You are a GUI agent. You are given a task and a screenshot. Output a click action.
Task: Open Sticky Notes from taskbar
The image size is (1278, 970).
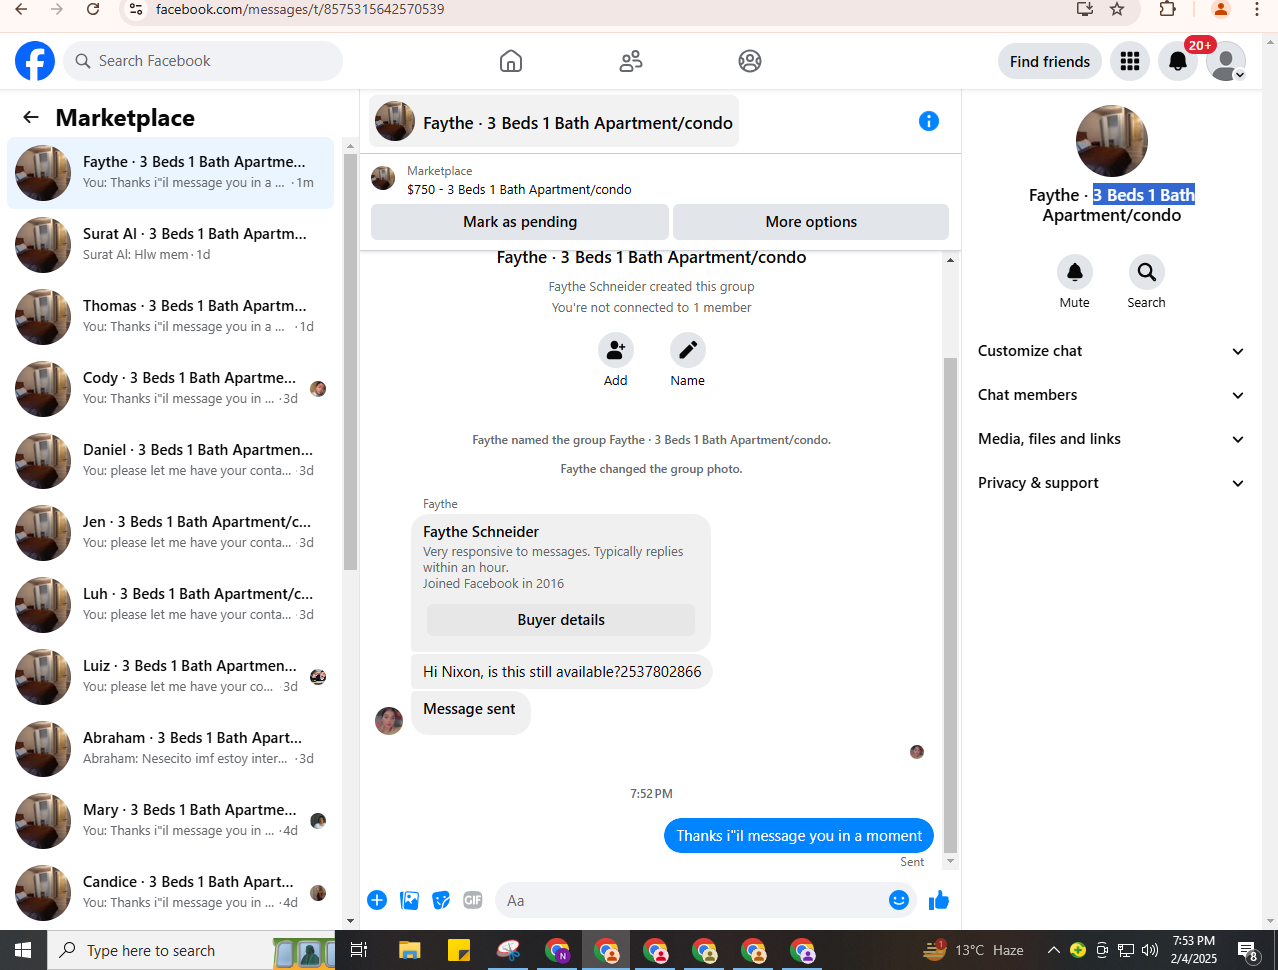(x=459, y=950)
